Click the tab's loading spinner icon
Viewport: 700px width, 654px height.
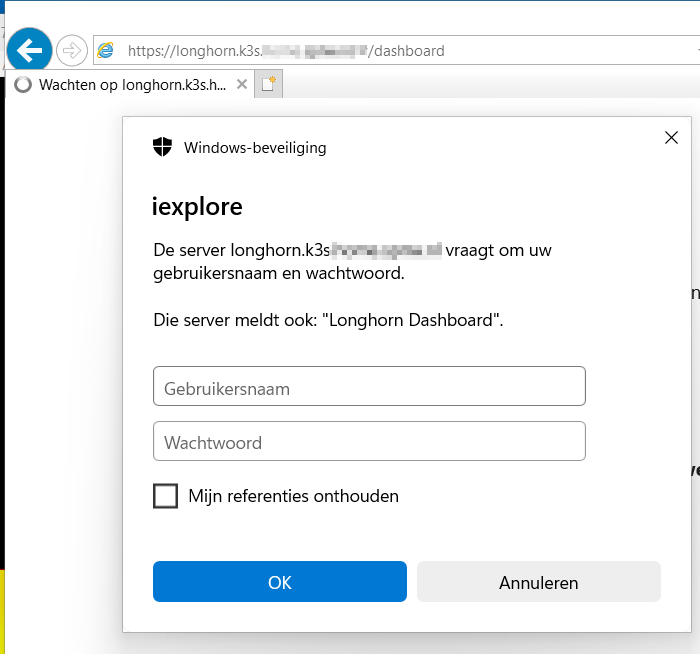coord(23,84)
